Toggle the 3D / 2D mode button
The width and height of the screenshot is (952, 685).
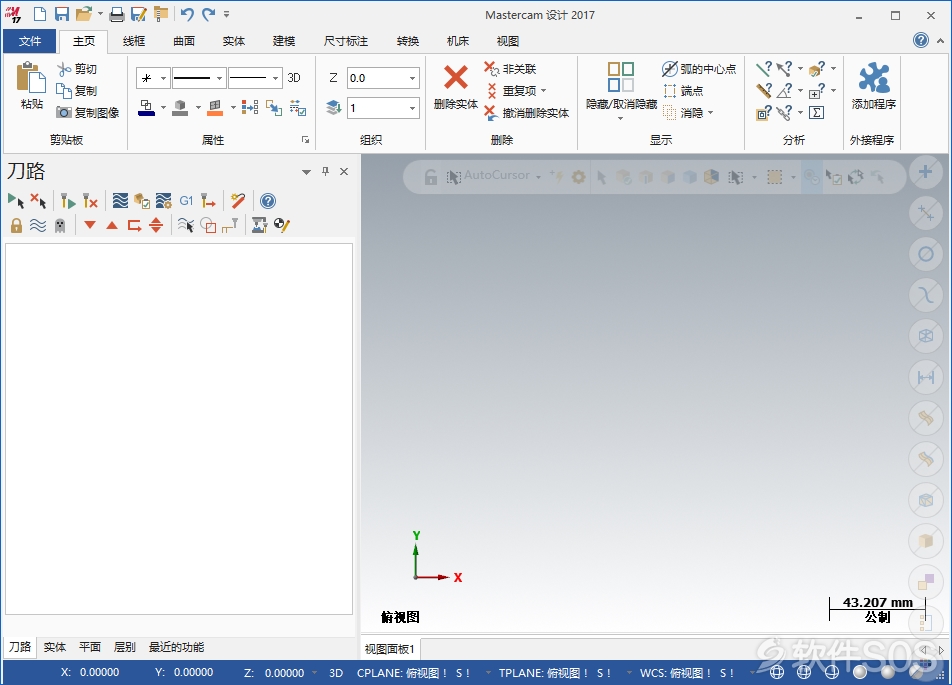pos(294,78)
